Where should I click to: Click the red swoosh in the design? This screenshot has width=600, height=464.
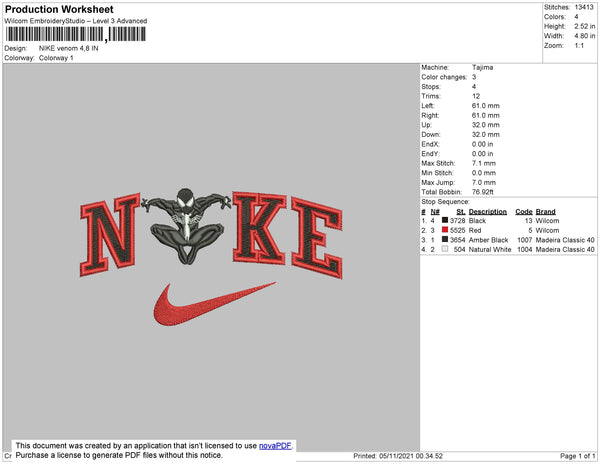[214, 304]
